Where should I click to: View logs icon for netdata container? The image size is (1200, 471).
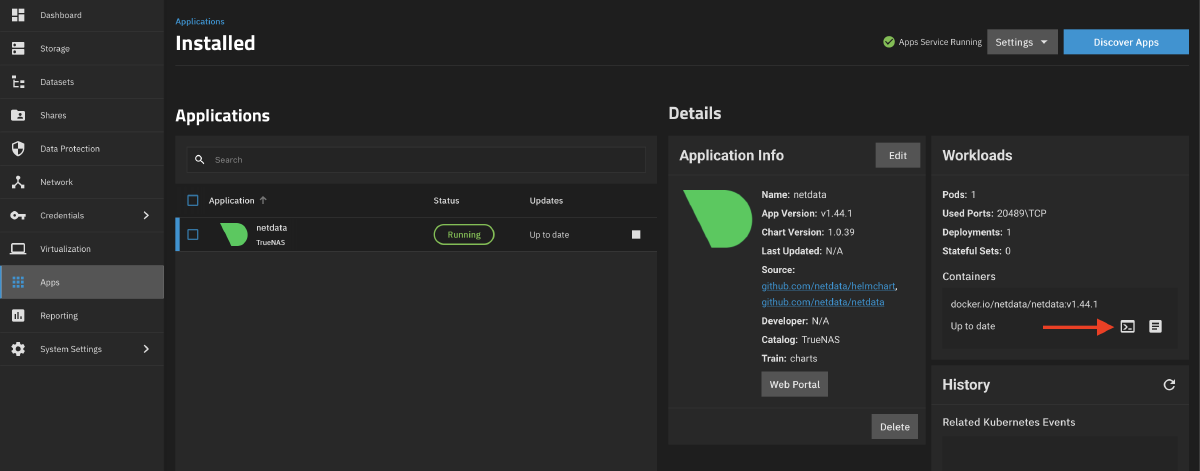pos(1155,326)
